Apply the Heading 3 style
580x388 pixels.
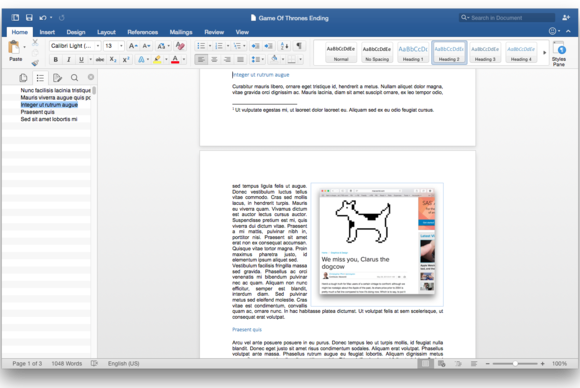tap(485, 53)
